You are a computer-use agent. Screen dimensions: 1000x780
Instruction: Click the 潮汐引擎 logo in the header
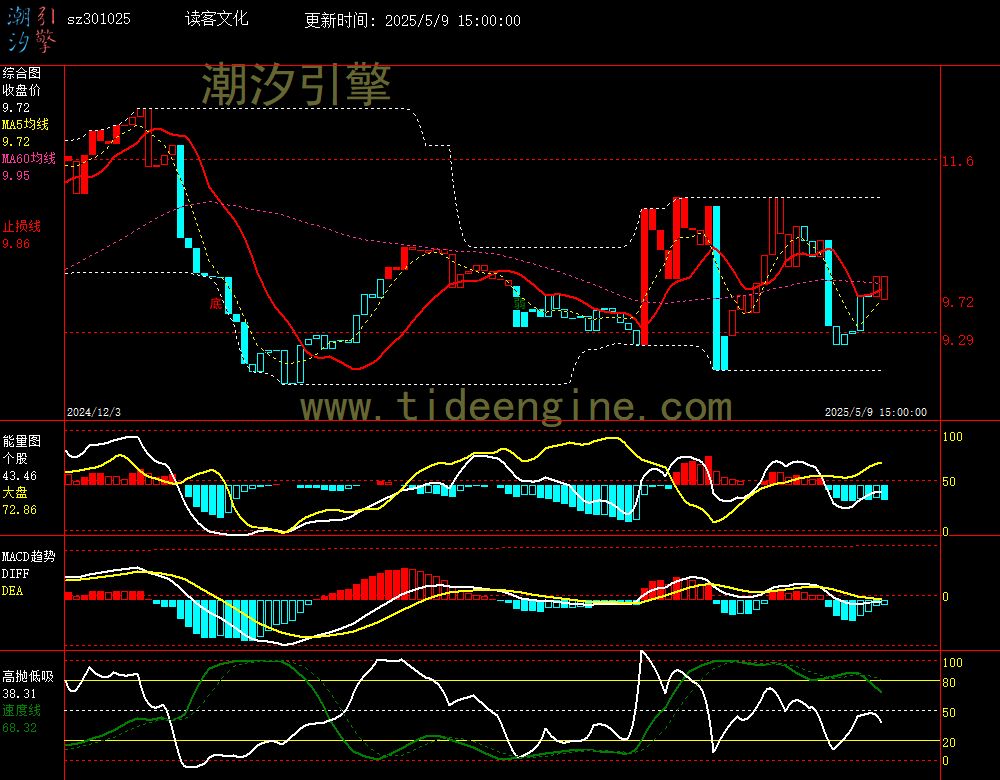[x=31, y=30]
